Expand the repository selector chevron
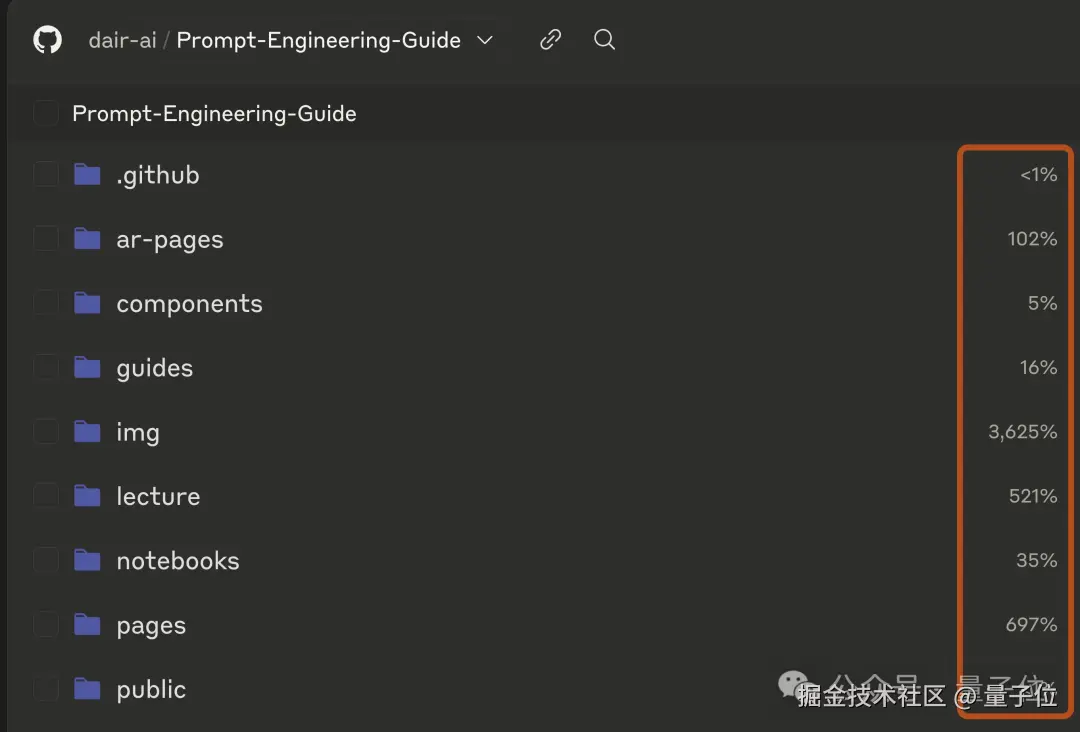 [485, 40]
